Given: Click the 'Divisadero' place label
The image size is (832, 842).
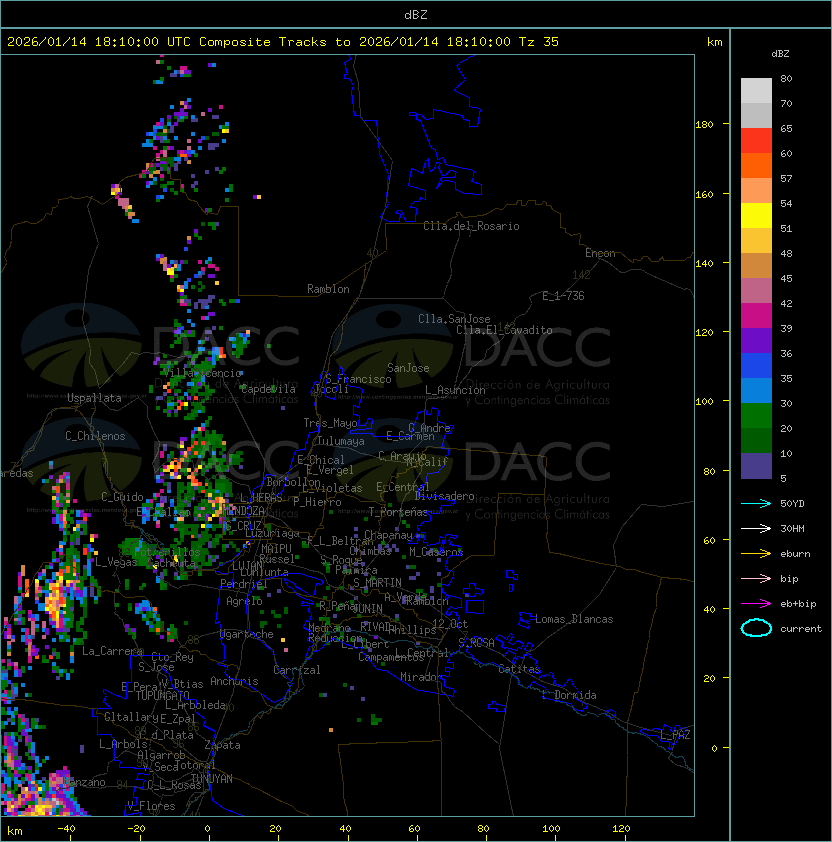Looking at the screenshot, I should click(444, 496).
